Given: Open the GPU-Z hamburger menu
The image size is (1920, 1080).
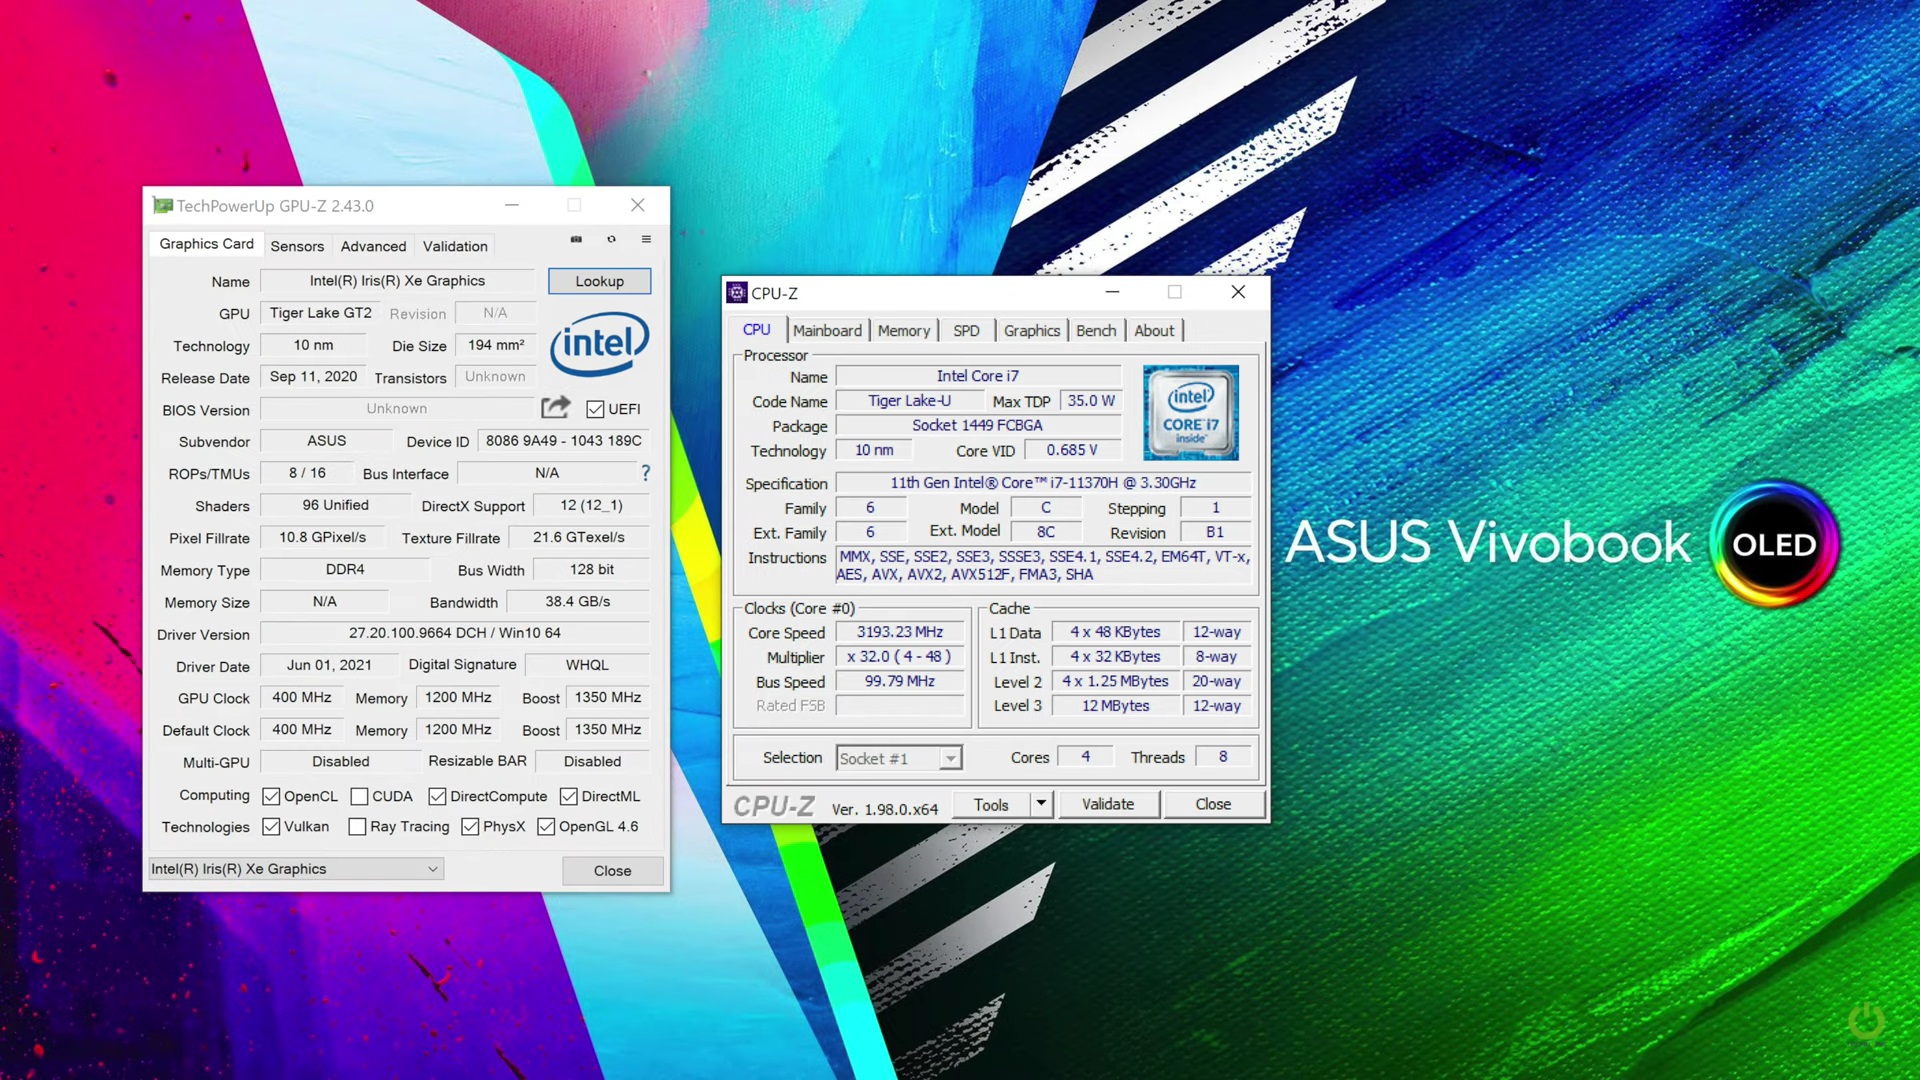Looking at the screenshot, I should pos(646,239).
